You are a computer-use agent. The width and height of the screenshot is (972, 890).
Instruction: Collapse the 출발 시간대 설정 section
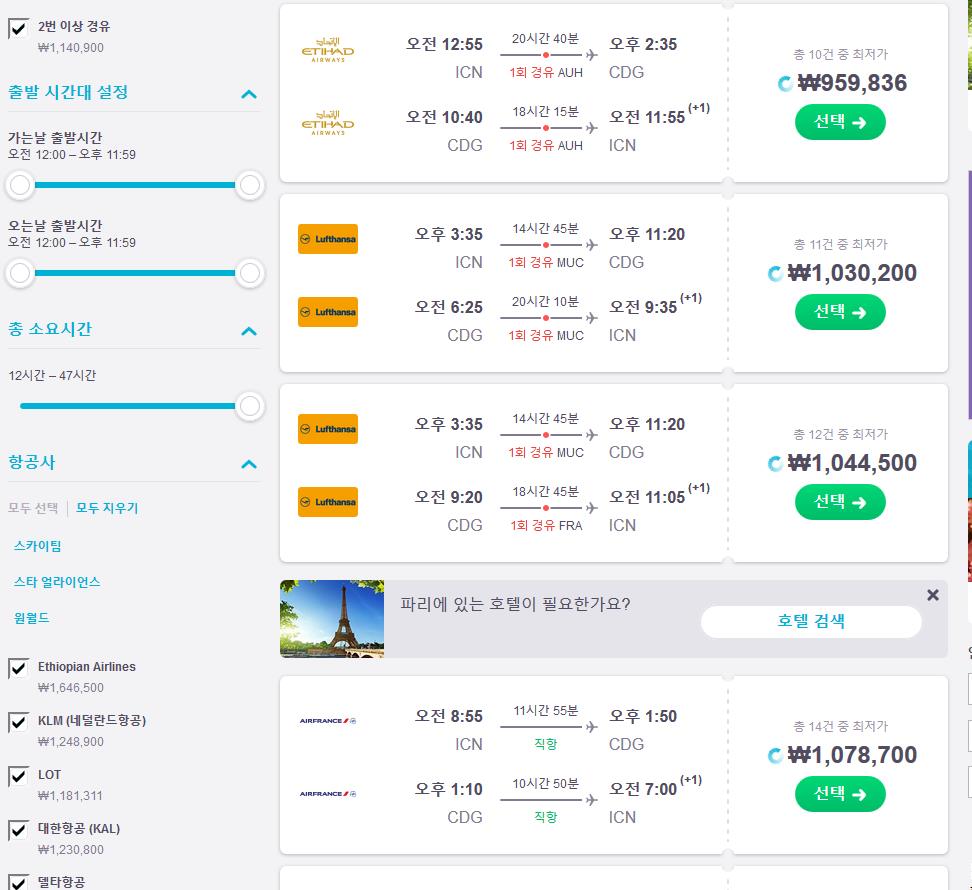tap(249, 94)
